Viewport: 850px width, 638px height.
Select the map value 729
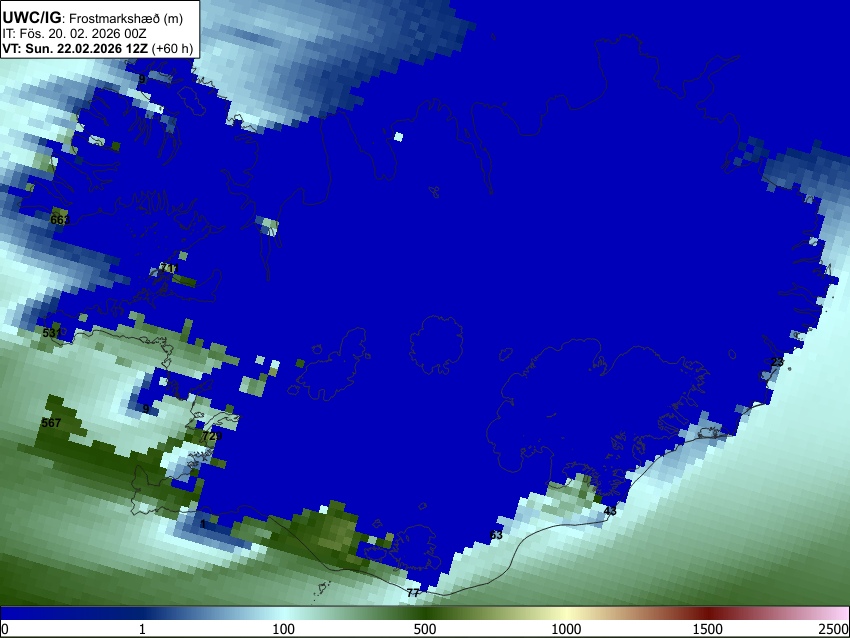coord(212,436)
